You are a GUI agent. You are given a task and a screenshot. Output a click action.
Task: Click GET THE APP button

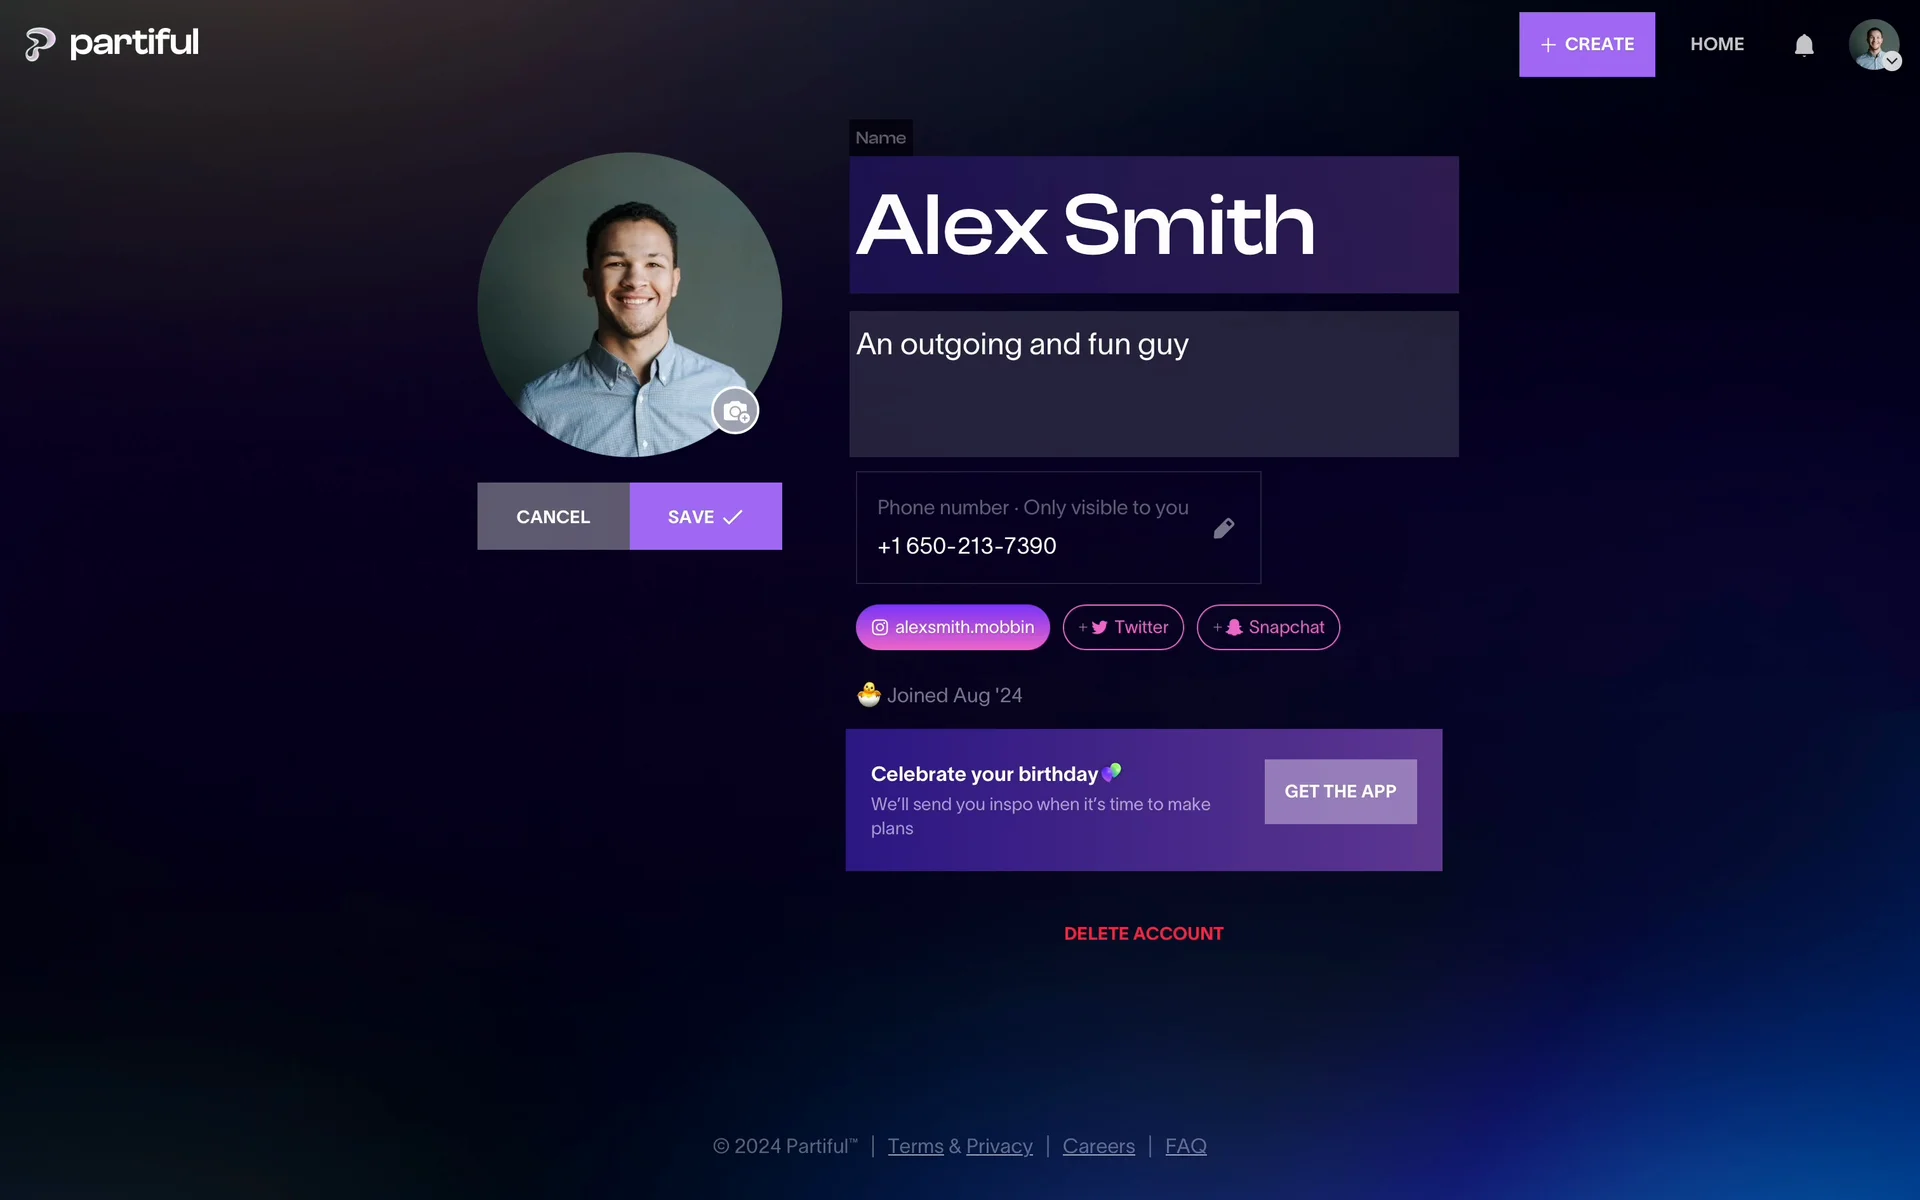pos(1340,791)
